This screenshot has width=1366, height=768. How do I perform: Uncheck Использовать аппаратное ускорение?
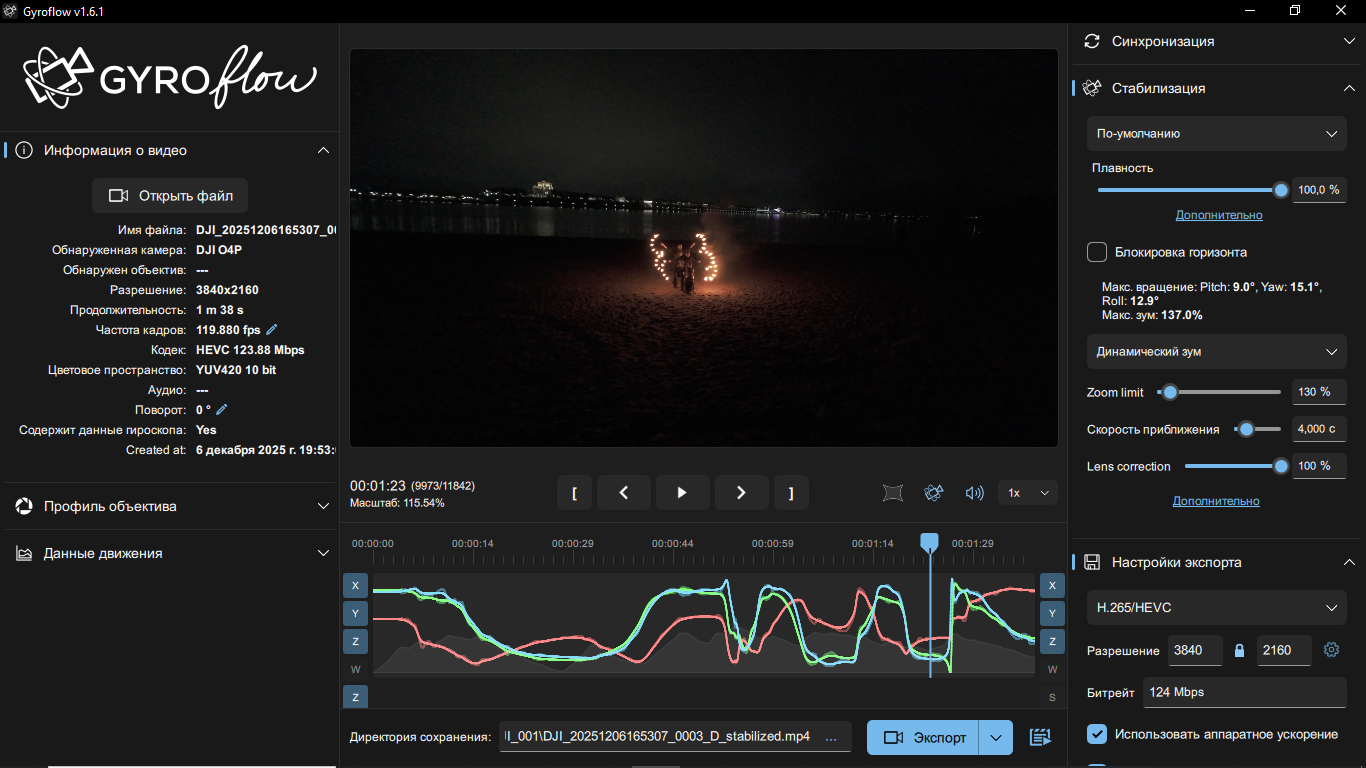click(x=1097, y=734)
